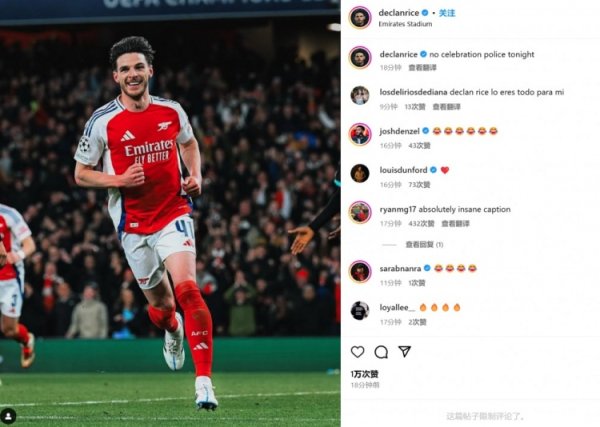Expand replies under ryanmg17's comment
This screenshot has width=600, height=427.
pyautogui.click(x=424, y=244)
